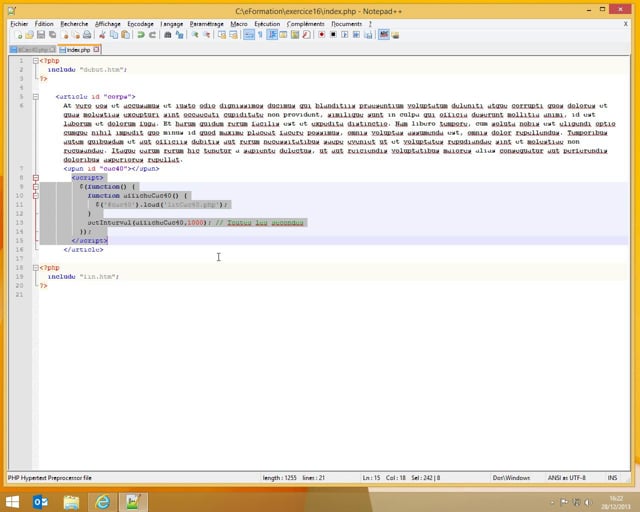
Task: Toggle show all characters (pilcrow) button
Action: click(x=260, y=35)
